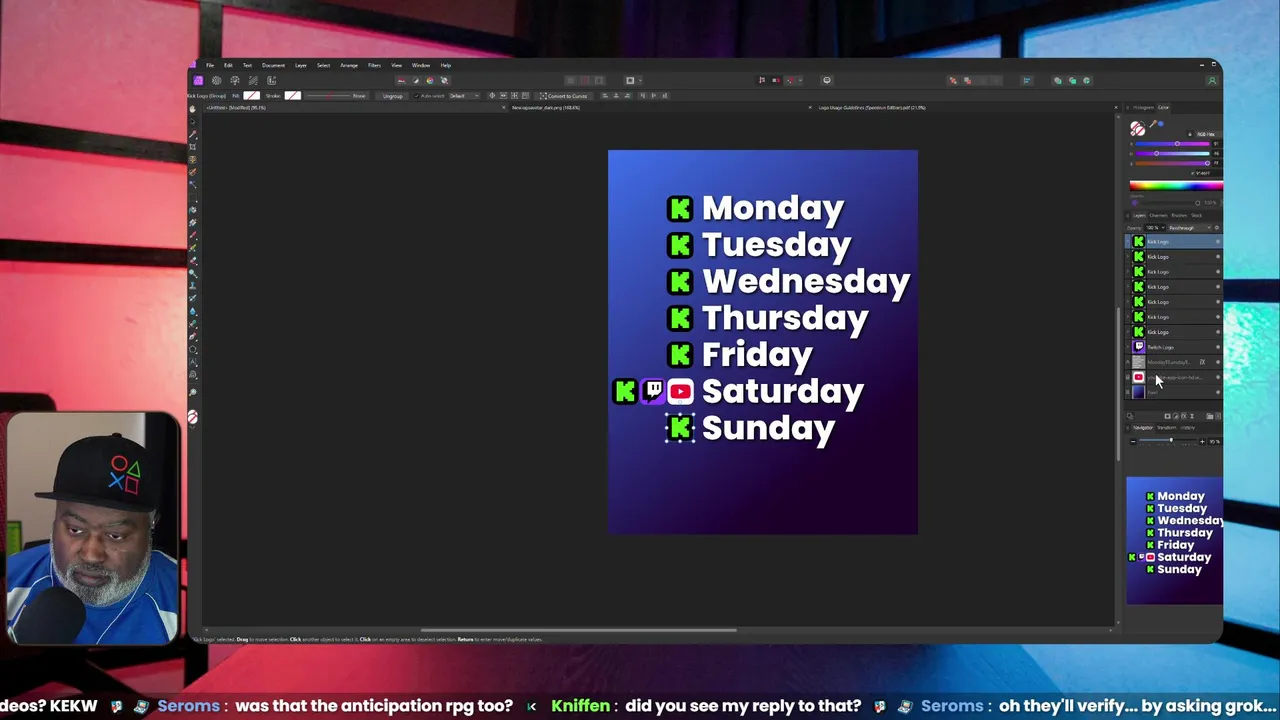Apply Auto Contrast from the toolbar
Image resolution: width=1280 pixels, height=720 pixels.
(416, 80)
